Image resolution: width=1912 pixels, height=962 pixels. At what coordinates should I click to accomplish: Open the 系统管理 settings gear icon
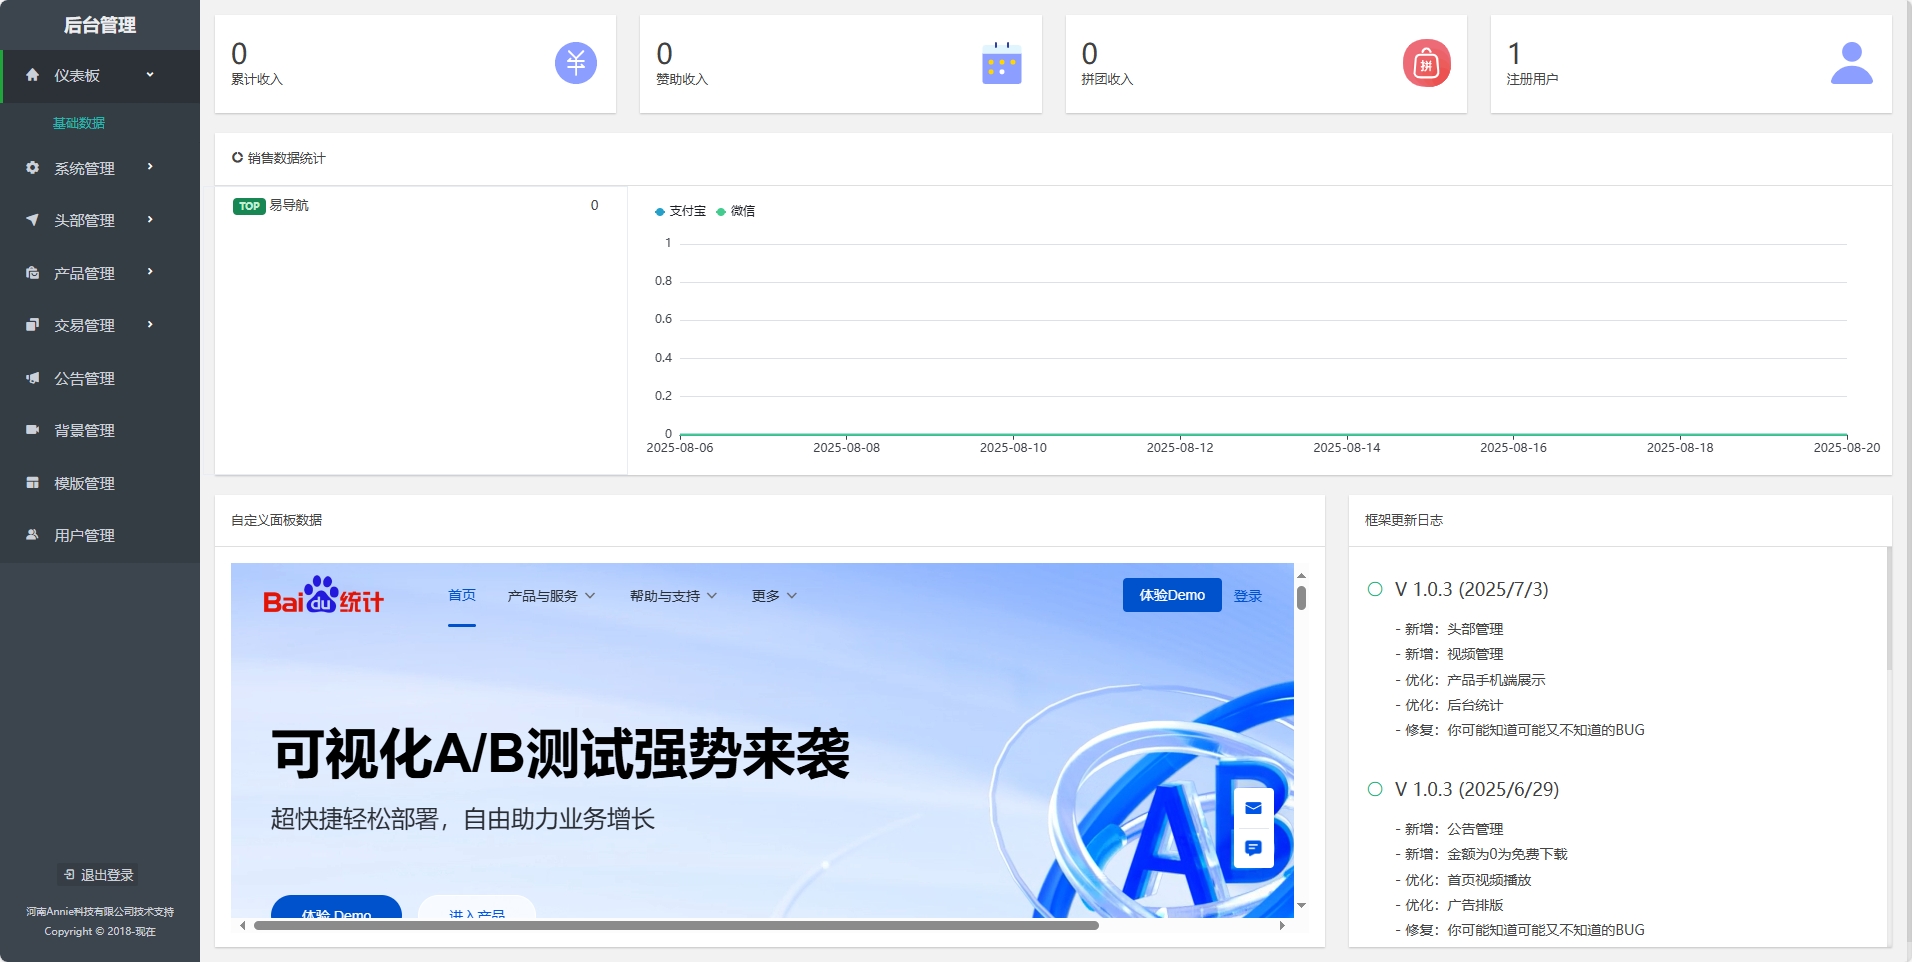[33, 168]
